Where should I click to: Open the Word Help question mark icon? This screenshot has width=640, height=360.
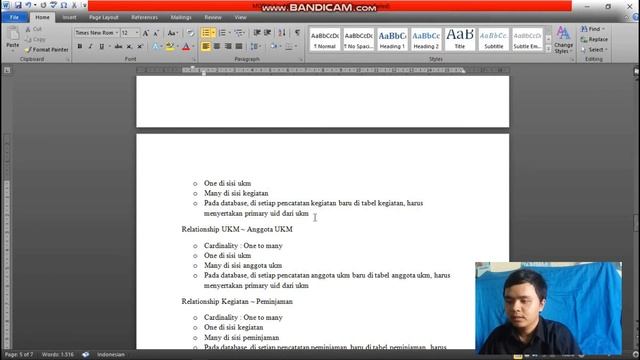636,17
